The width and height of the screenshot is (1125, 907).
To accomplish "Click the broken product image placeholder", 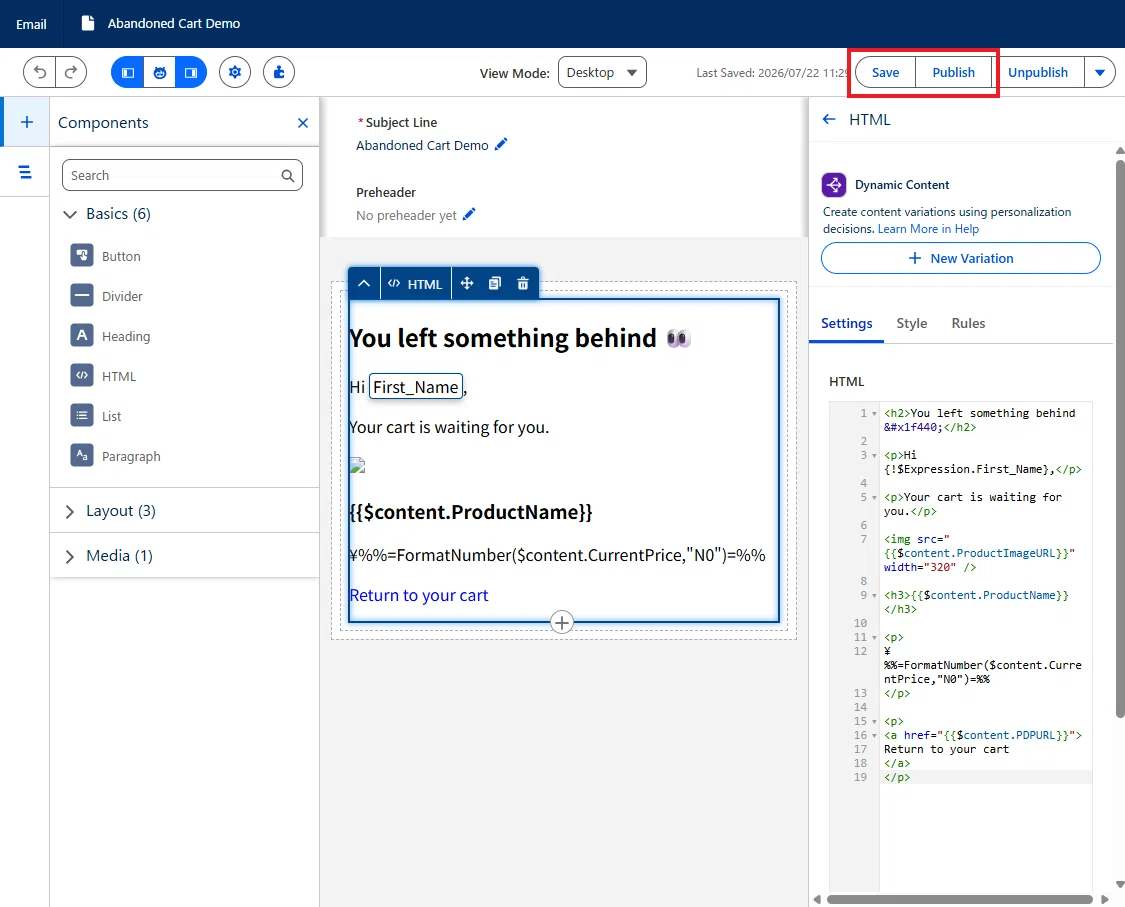I will (x=357, y=465).
